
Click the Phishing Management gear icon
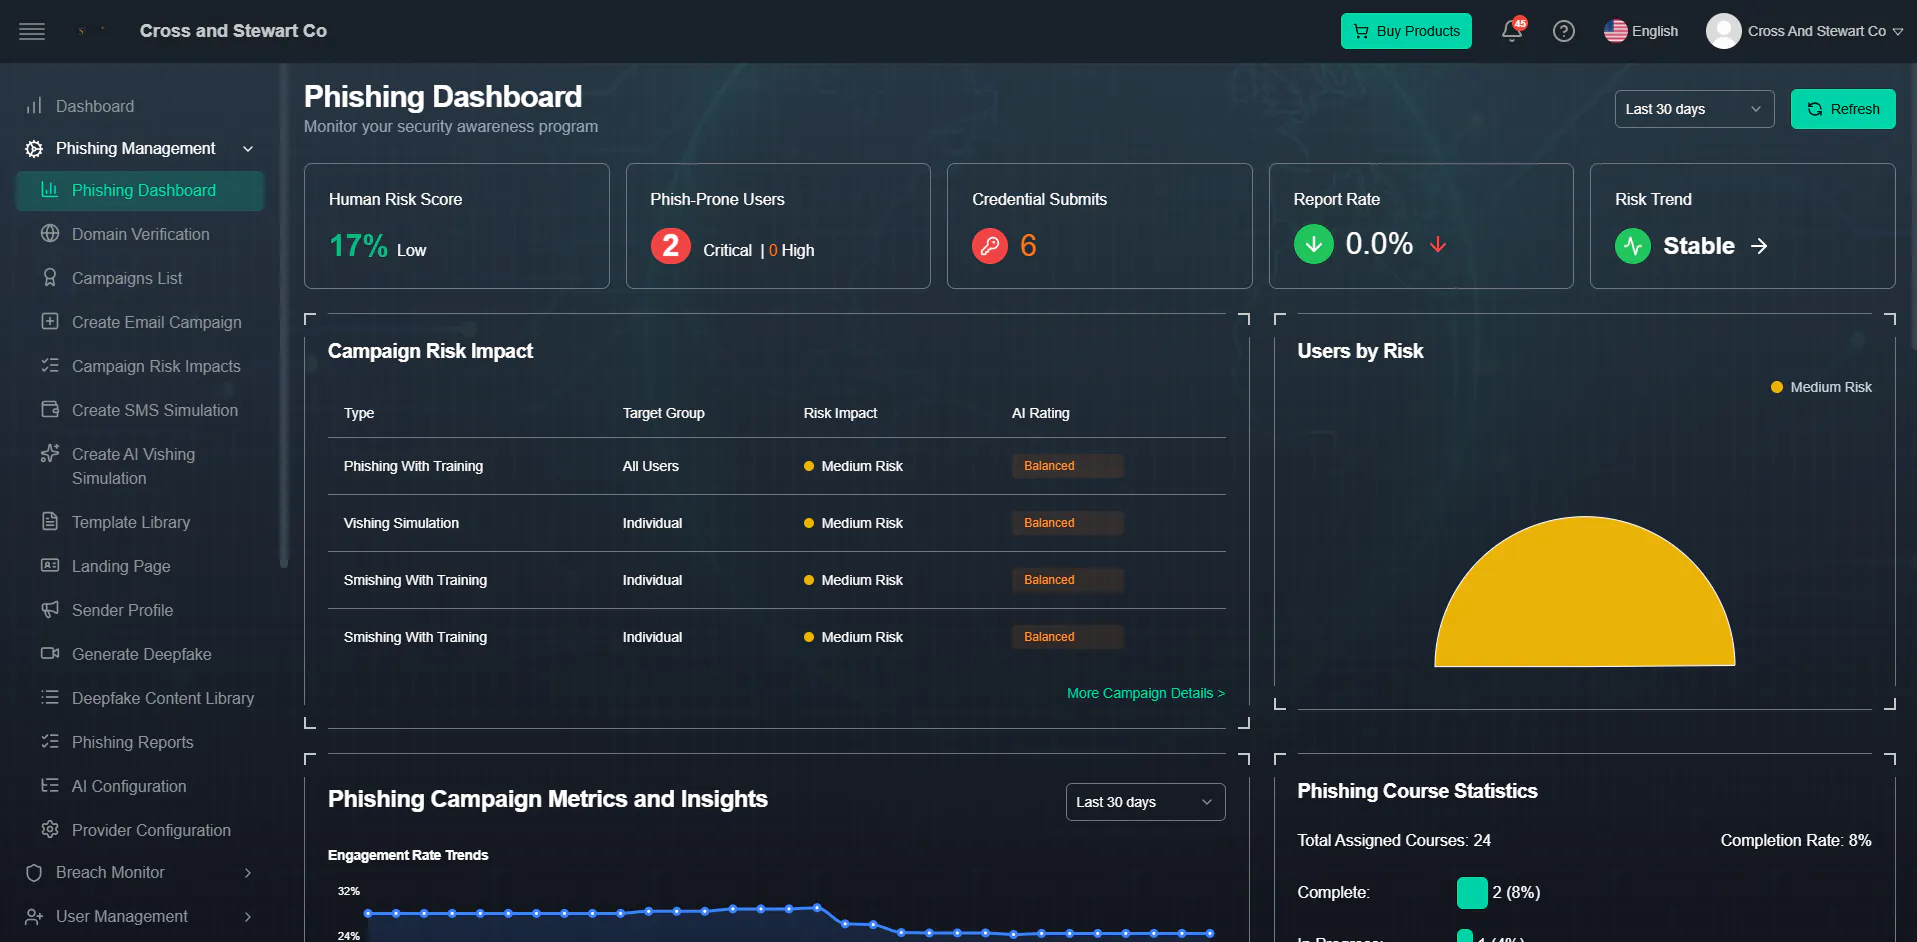pos(34,149)
